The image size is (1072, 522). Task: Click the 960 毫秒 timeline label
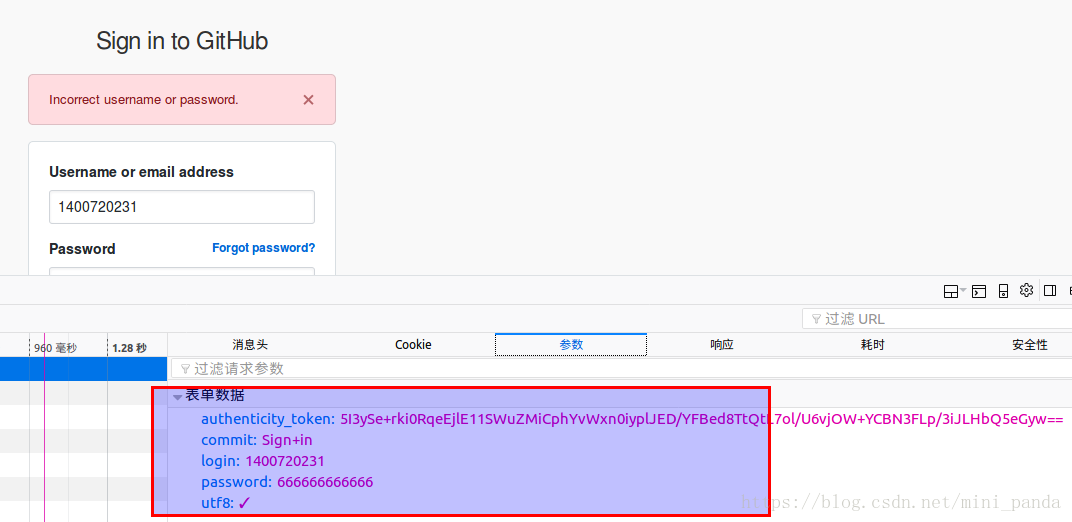click(55, 348)
